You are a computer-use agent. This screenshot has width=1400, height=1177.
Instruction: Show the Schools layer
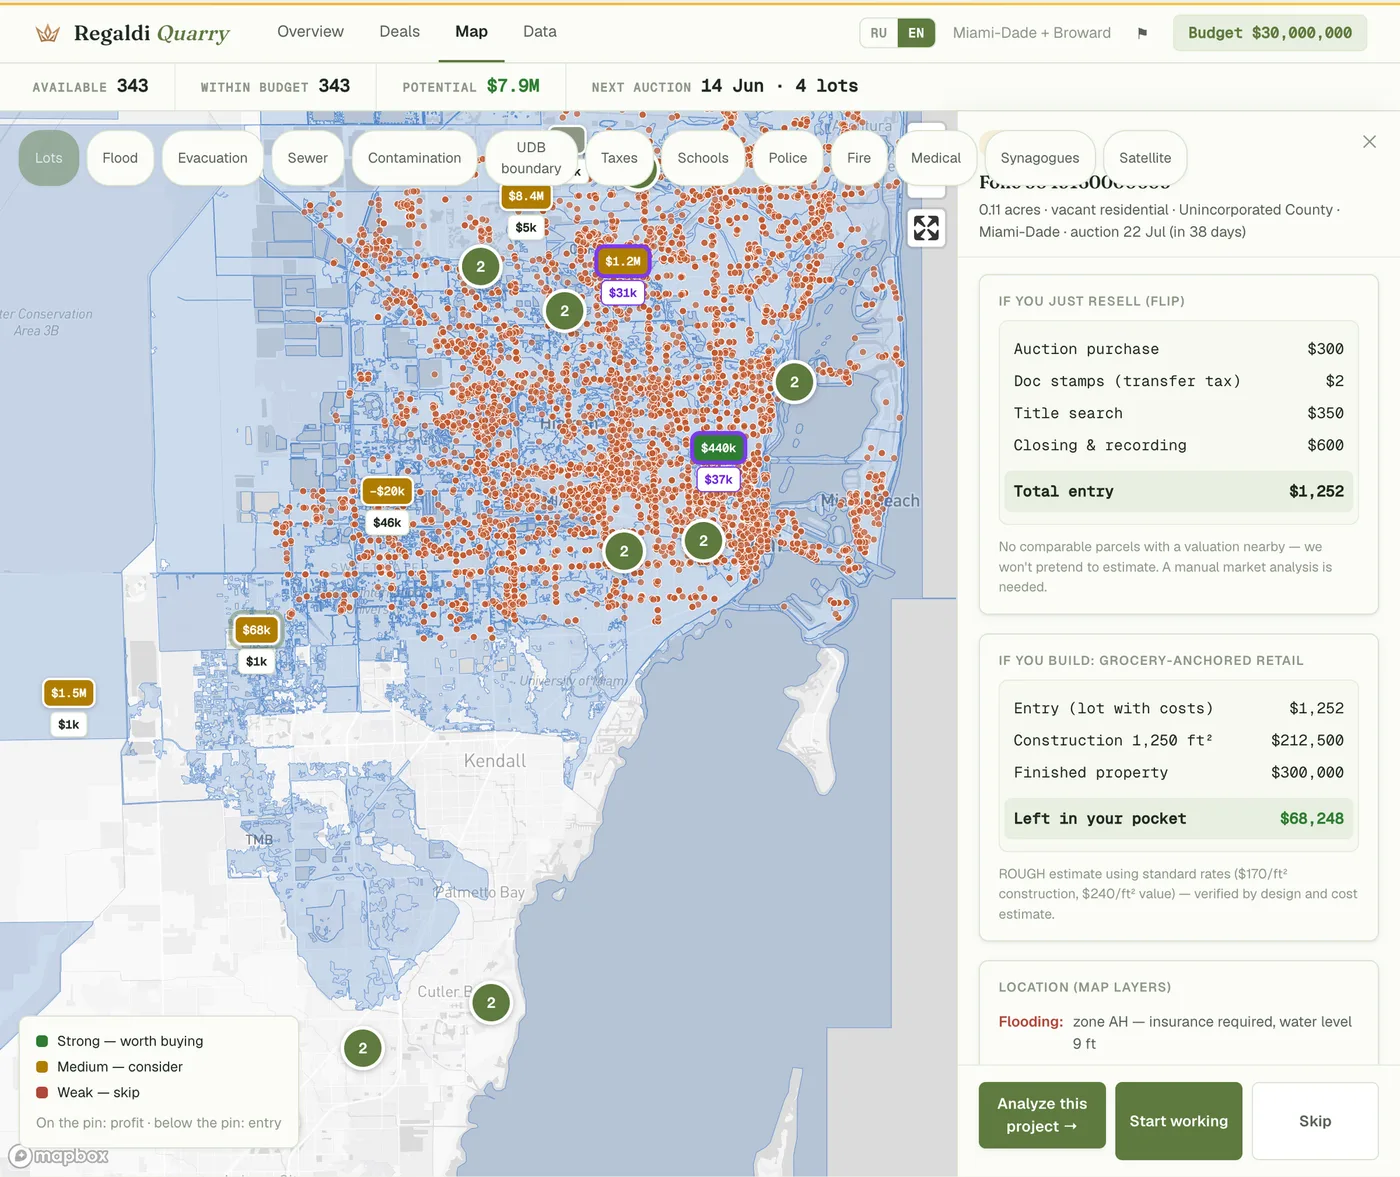[703, 158]
